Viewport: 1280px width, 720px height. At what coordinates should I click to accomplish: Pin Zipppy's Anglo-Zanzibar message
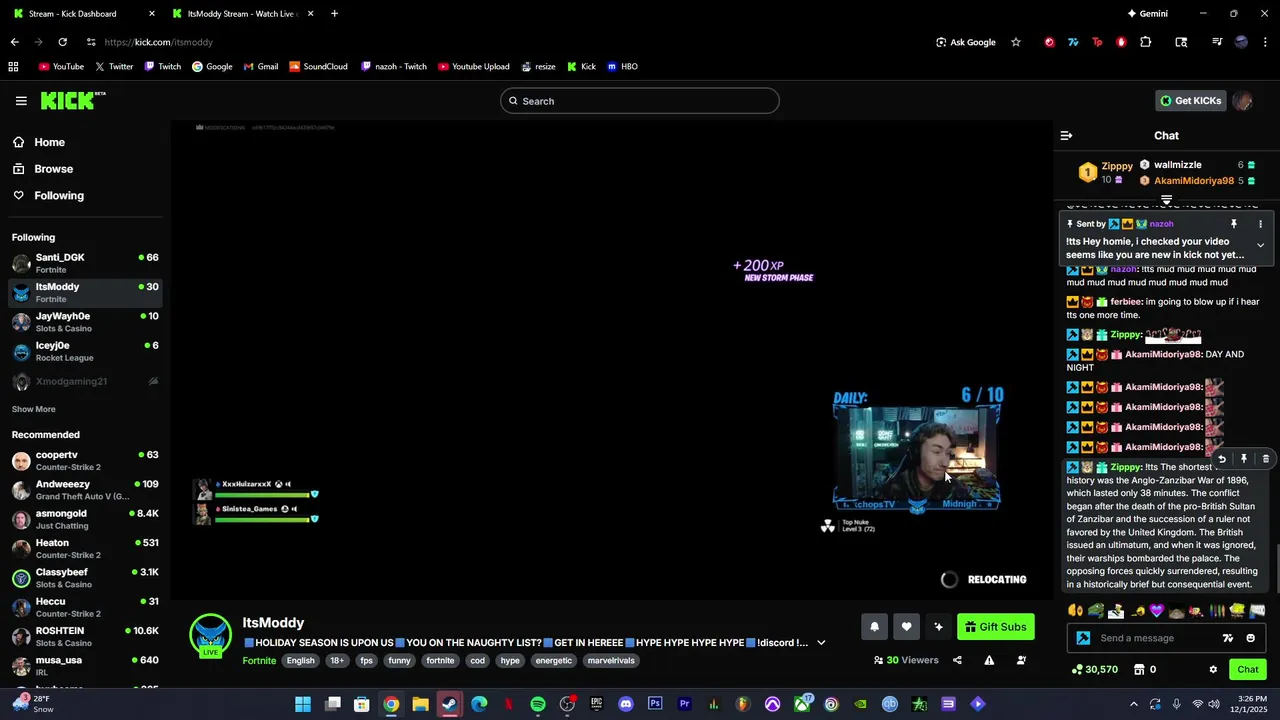click(x=1244, y=459)
